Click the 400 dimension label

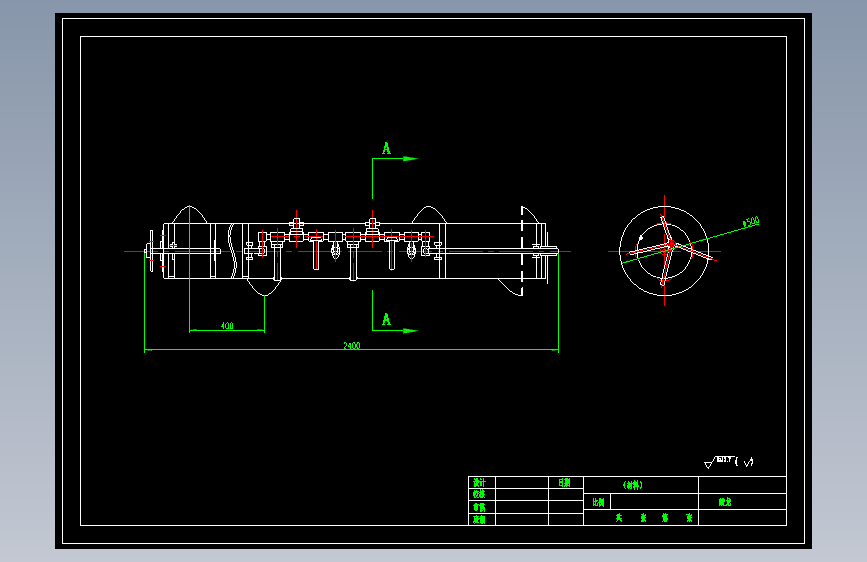click(x=227, y=326)
